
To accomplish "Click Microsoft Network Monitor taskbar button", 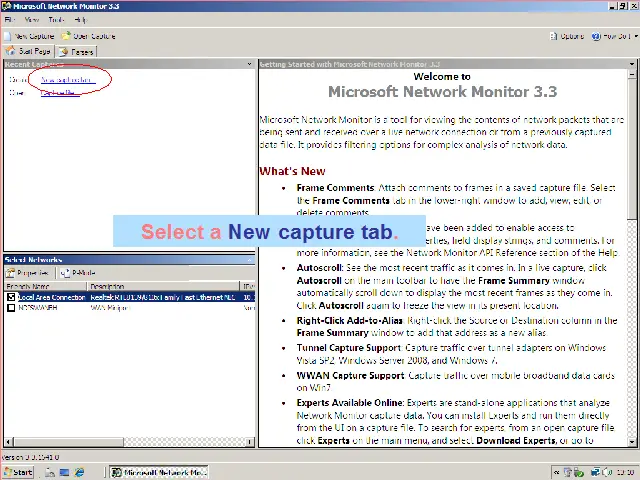I will pos(159,472).
